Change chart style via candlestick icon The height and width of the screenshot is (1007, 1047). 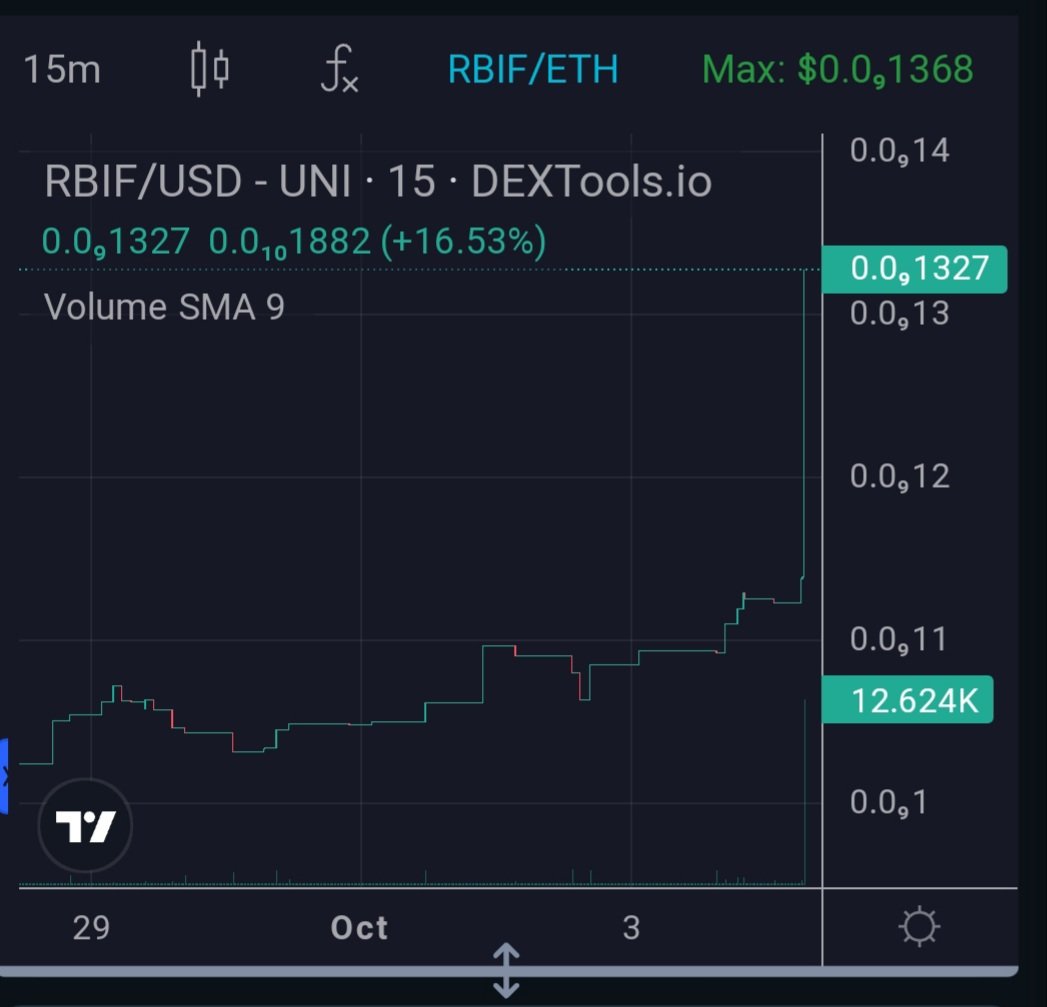click(x=210, y=69)
